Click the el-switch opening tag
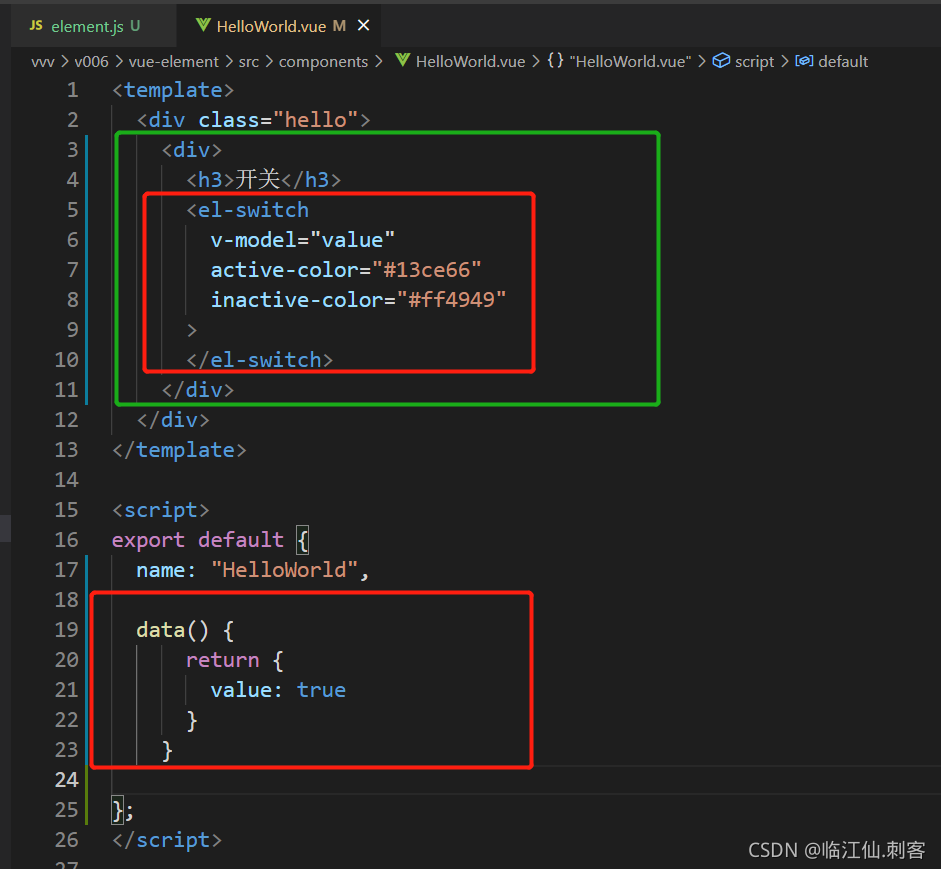Image resolution: width=941 pixels, height=869 pixels. point(247,210)
